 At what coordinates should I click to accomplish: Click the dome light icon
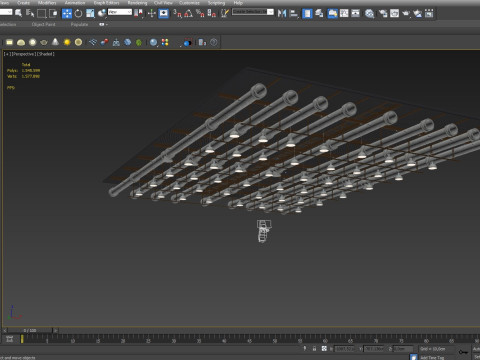pos(21,42)
